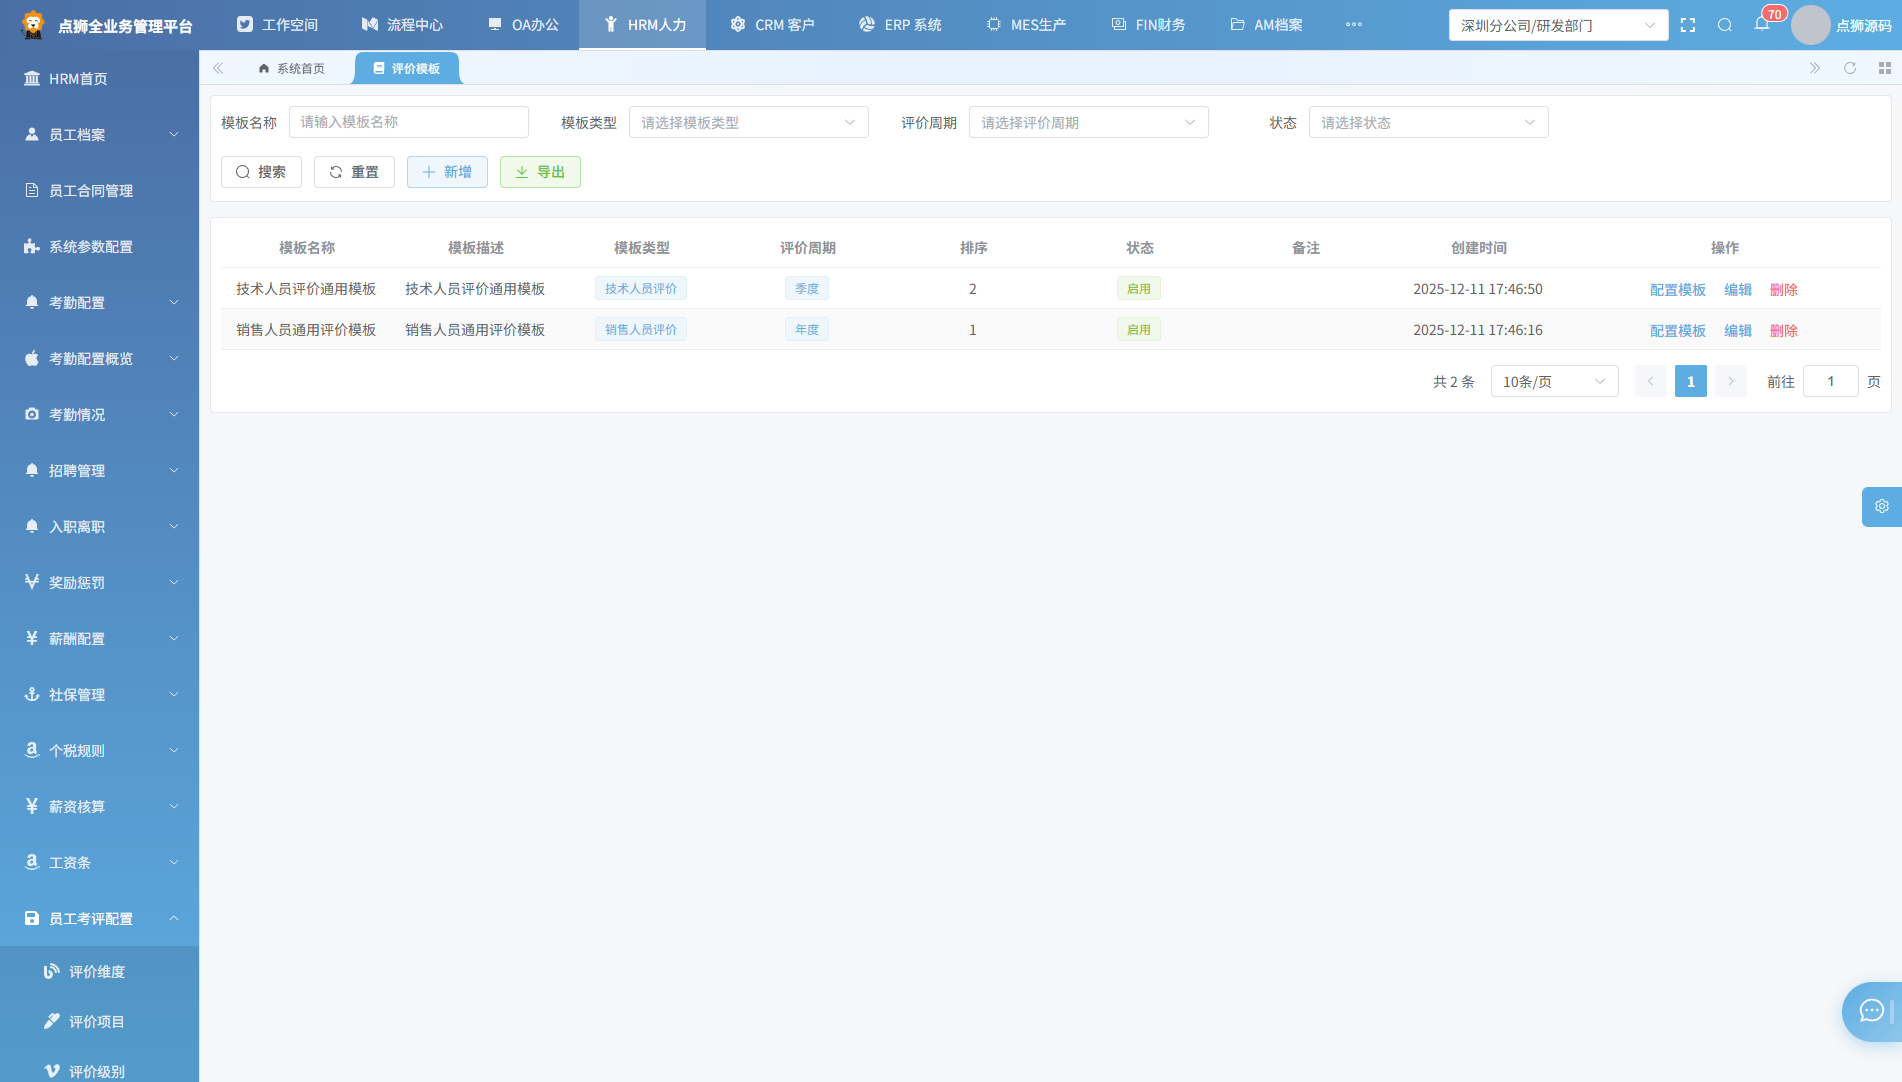Focus the 模板名称 input field
Image resolution: width=1902 pixels, height=1082 pixels.
pos(409,122)
